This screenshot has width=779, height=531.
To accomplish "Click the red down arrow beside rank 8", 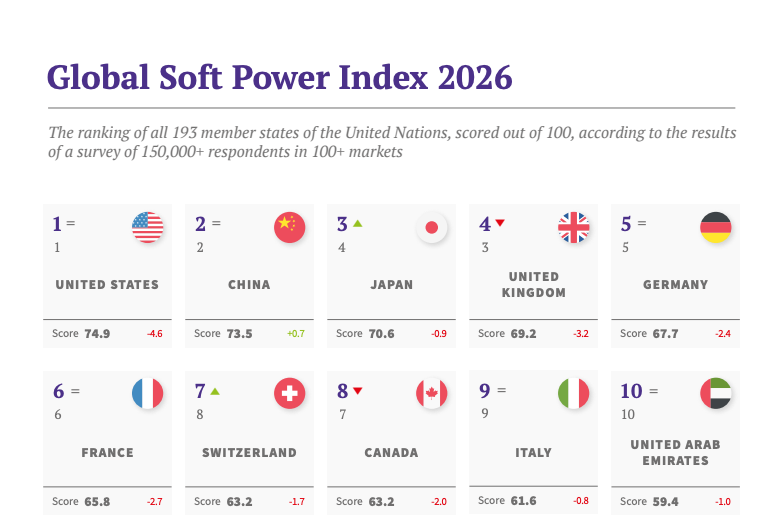I will point(358,391).
